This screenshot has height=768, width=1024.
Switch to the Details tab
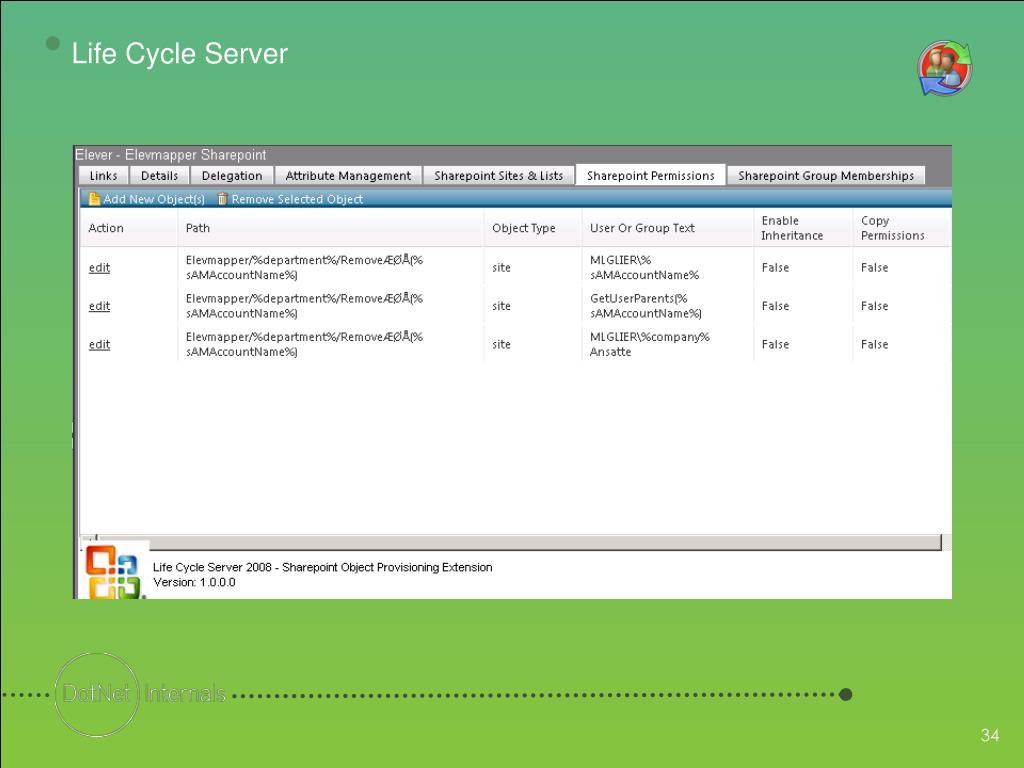pos(159,176)
